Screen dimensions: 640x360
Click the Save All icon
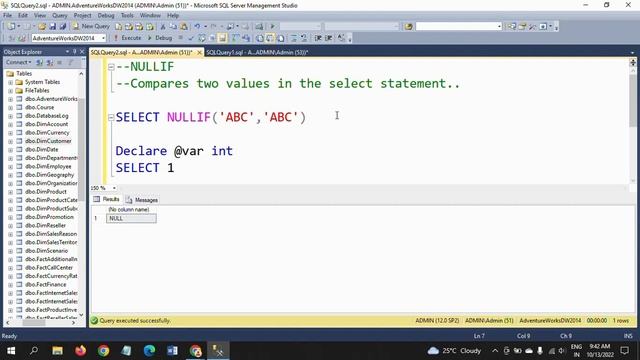(62, 27)
